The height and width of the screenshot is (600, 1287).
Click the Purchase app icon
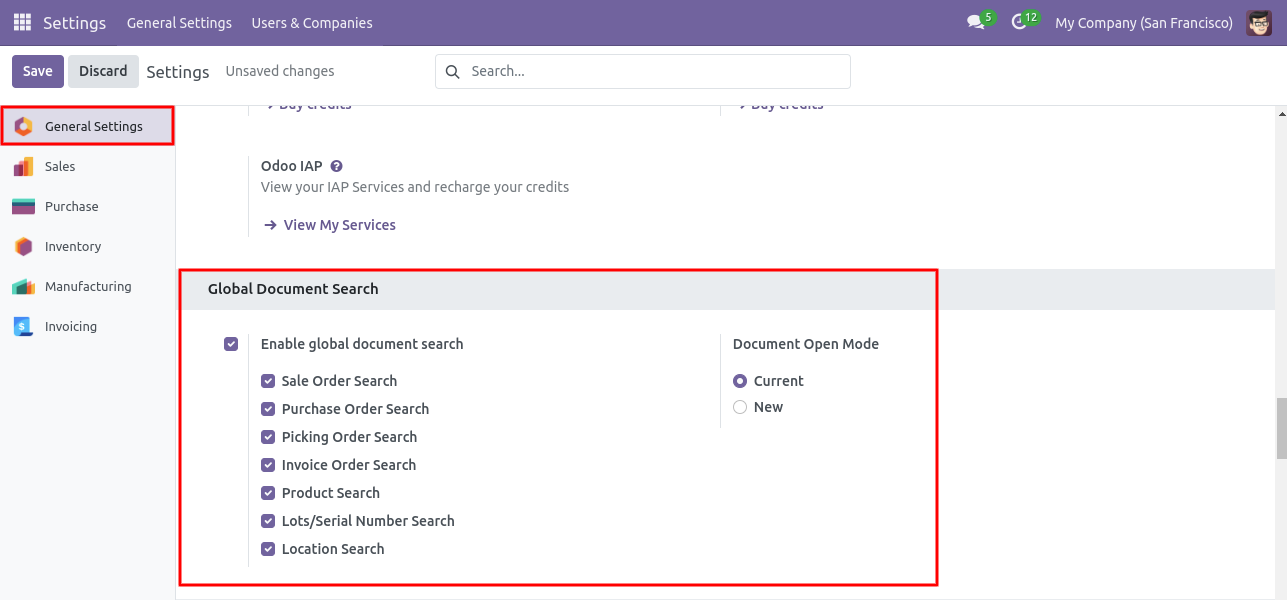tap(23, 207)
